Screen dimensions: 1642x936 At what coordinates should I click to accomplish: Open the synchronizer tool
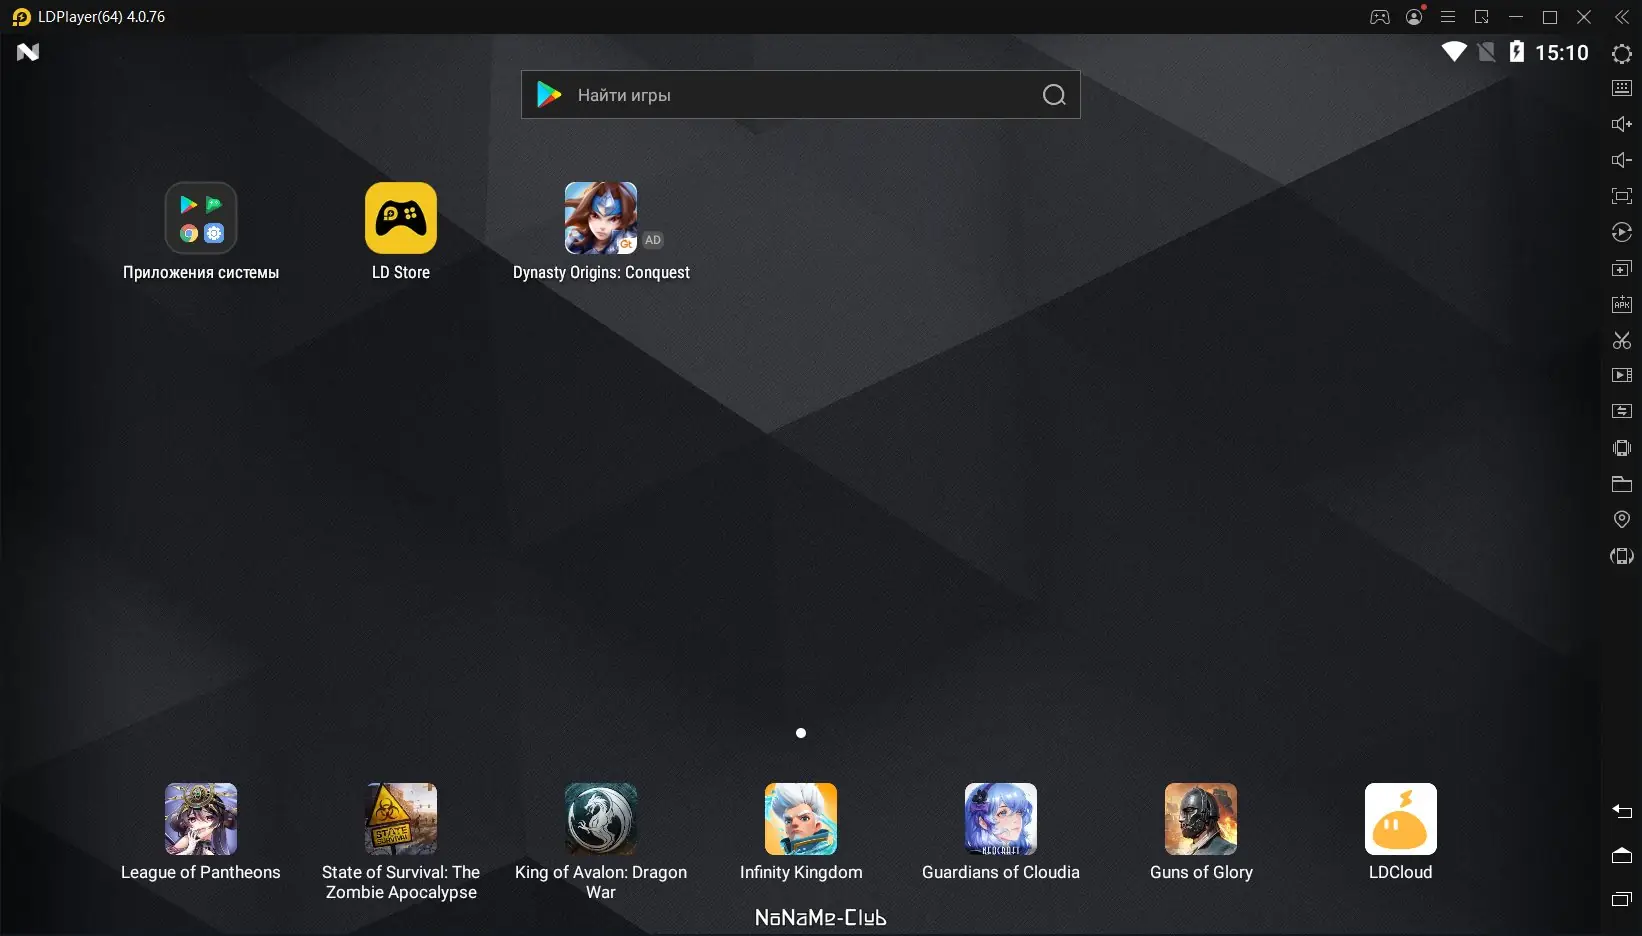[x=1622, y=411]
